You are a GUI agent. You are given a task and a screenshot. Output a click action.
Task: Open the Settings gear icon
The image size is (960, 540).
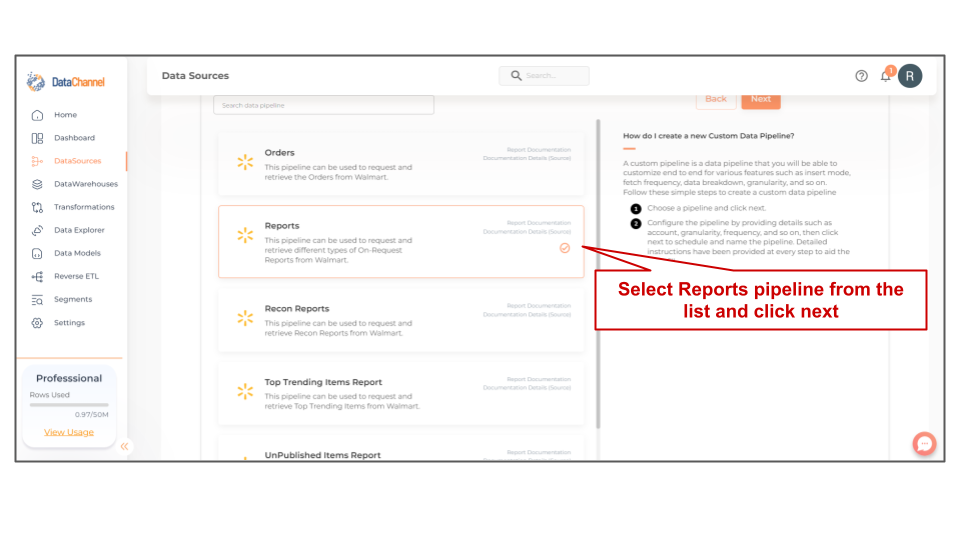click(37, 323)
